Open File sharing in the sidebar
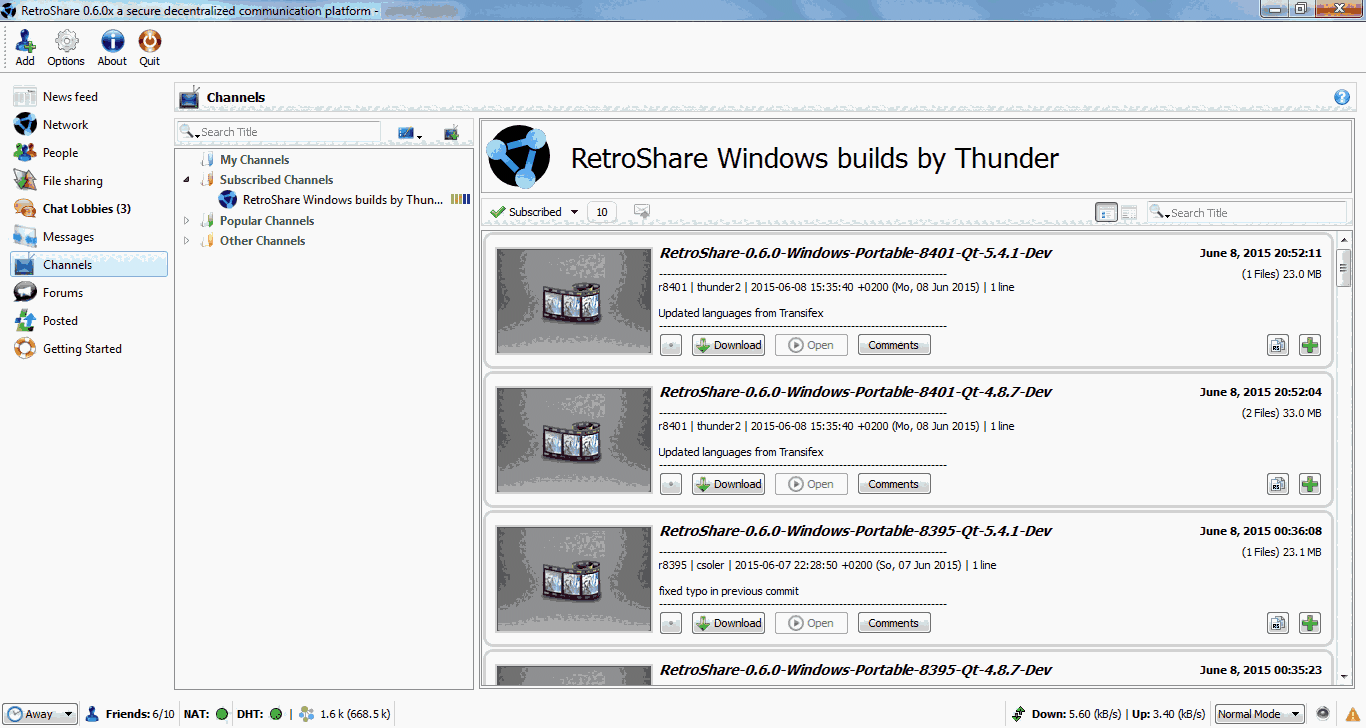 click(89, 181)
